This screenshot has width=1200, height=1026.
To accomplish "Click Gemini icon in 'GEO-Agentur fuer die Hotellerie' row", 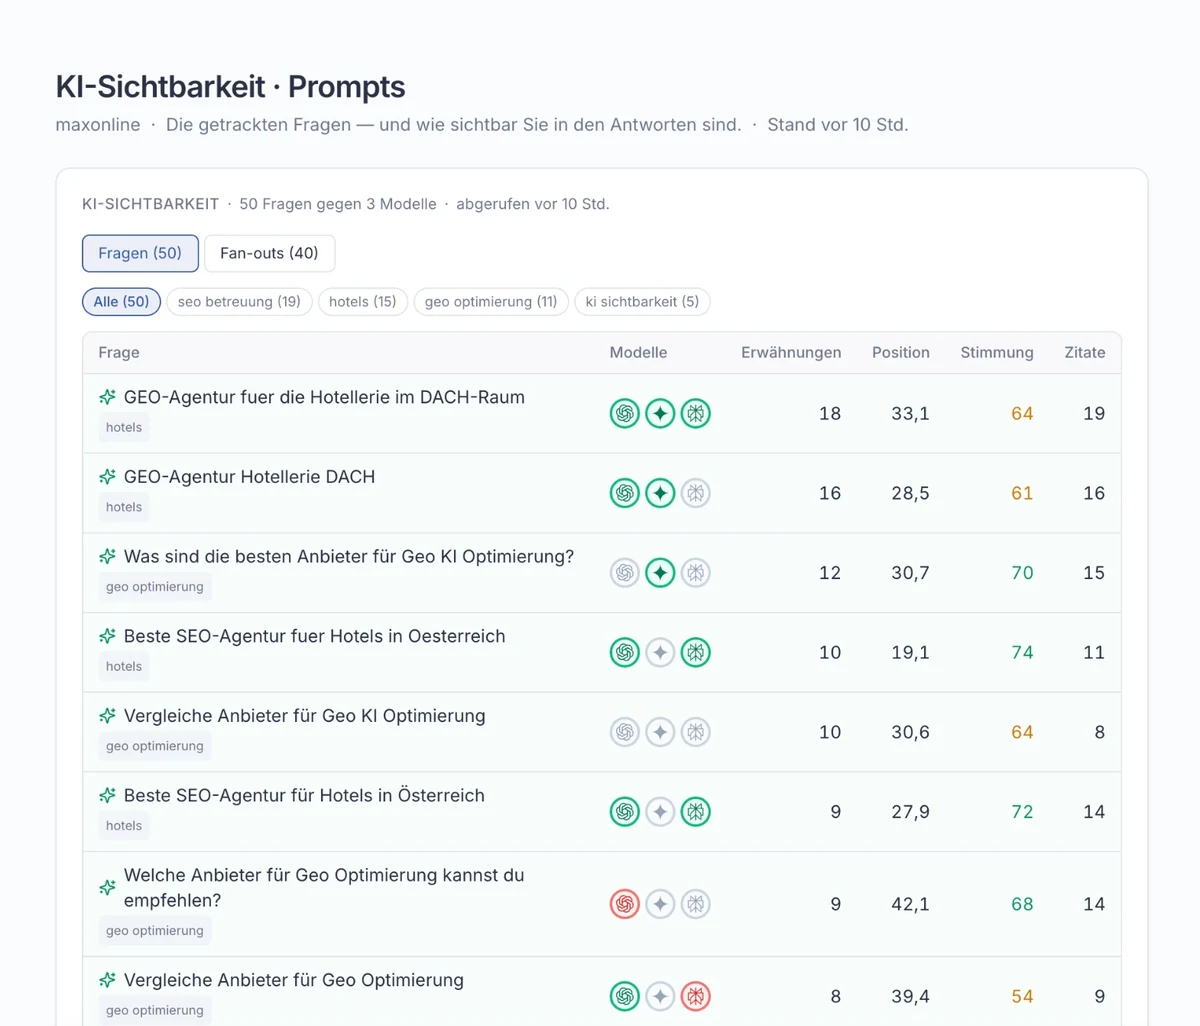I will pos(660,413).
